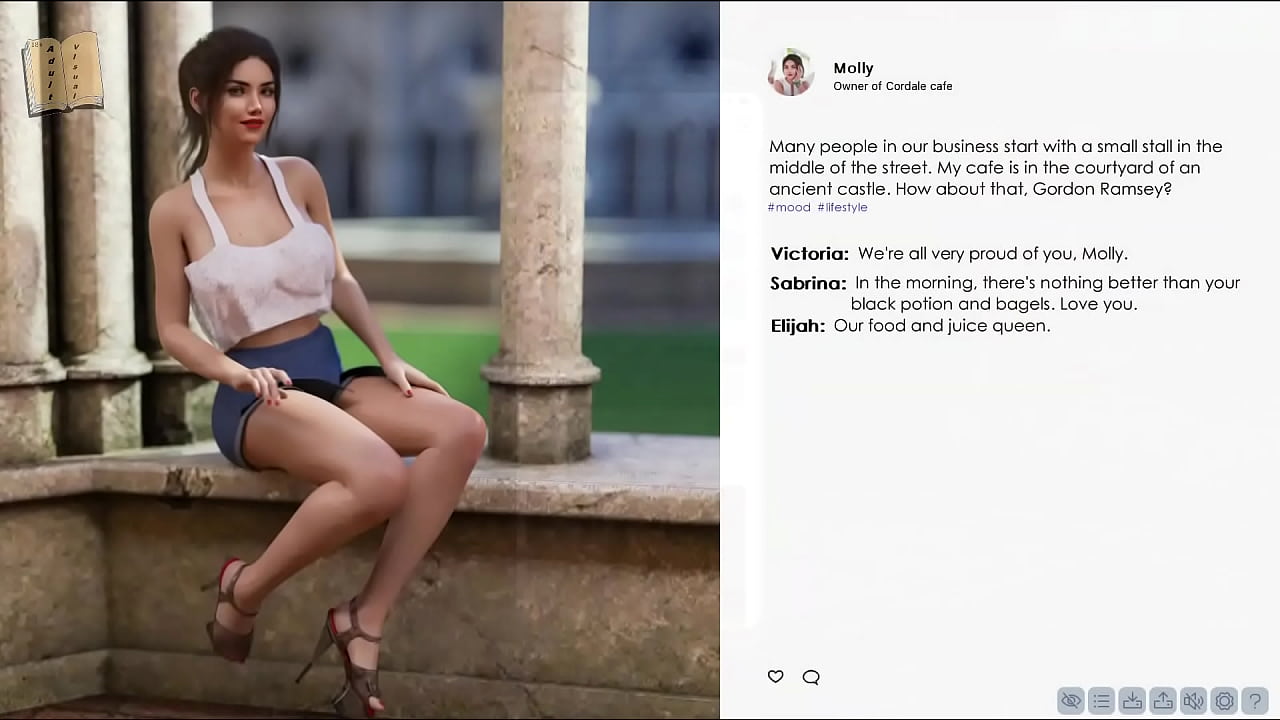This screenshot has height=720, width=1280.
Task: Click the save game download icon
Action: (x=1132, y=701)
